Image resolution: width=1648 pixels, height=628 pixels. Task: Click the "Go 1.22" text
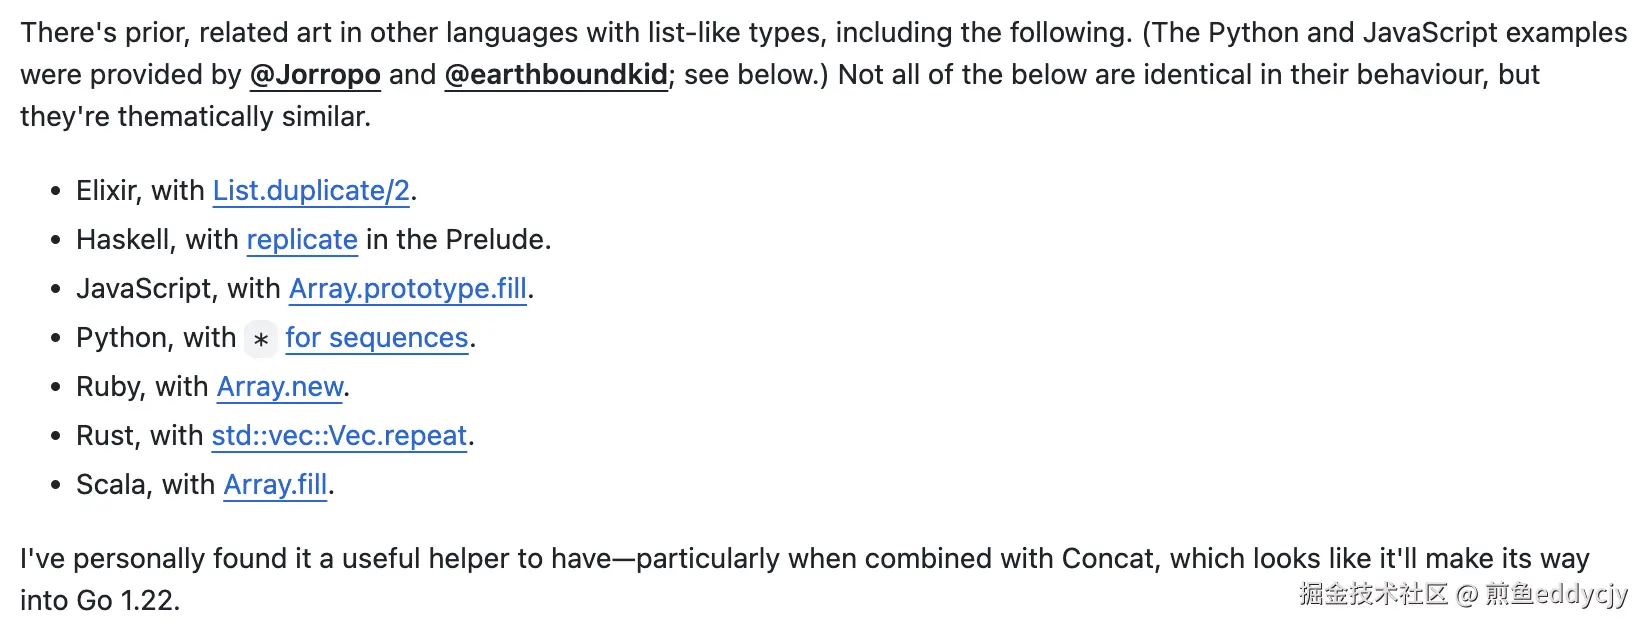pos(128,600)
